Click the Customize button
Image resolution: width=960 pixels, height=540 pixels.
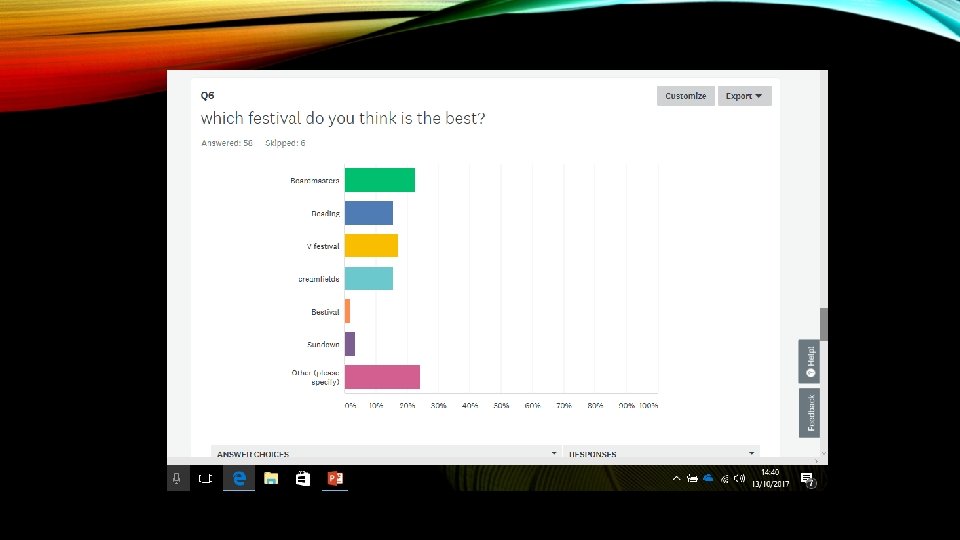click(x=685, y=96)
